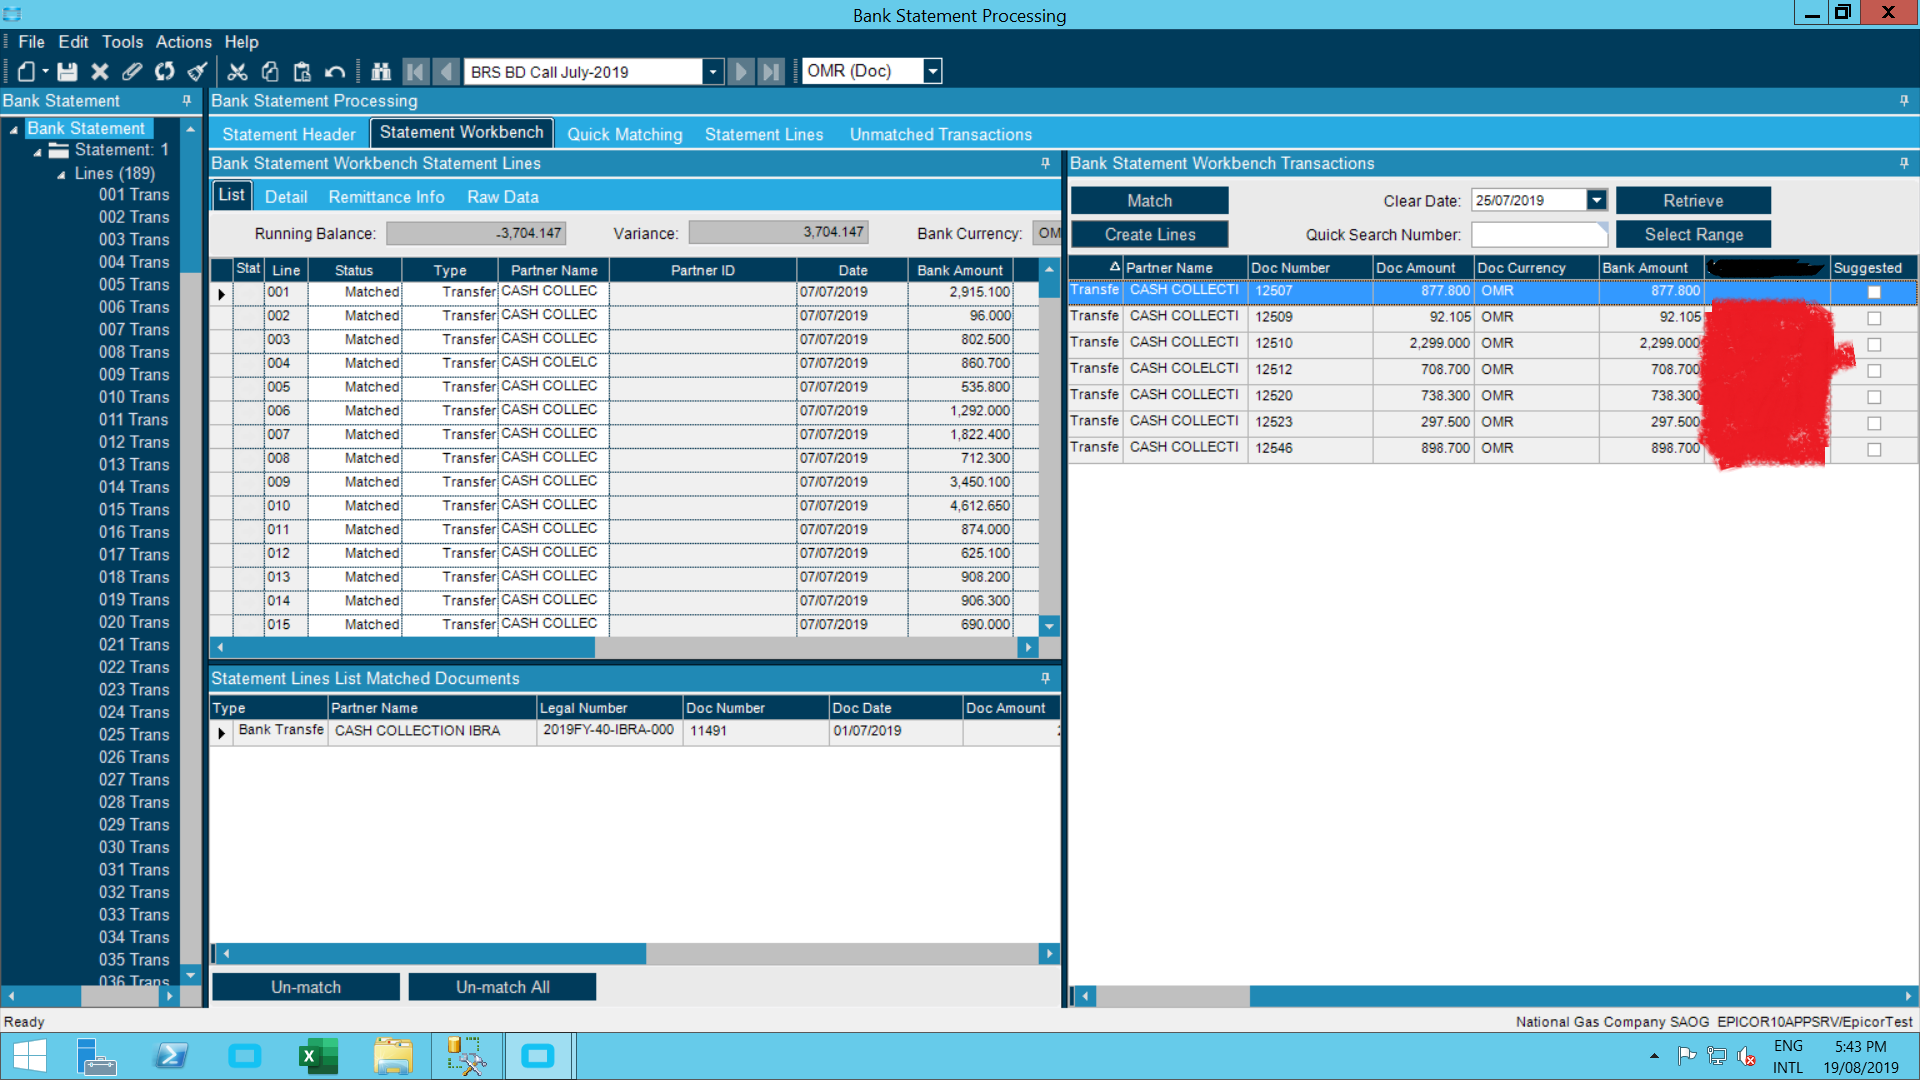Click the Retrieve button
The height and width of the screenshot is (1080, 1920).
[1692, 200]
